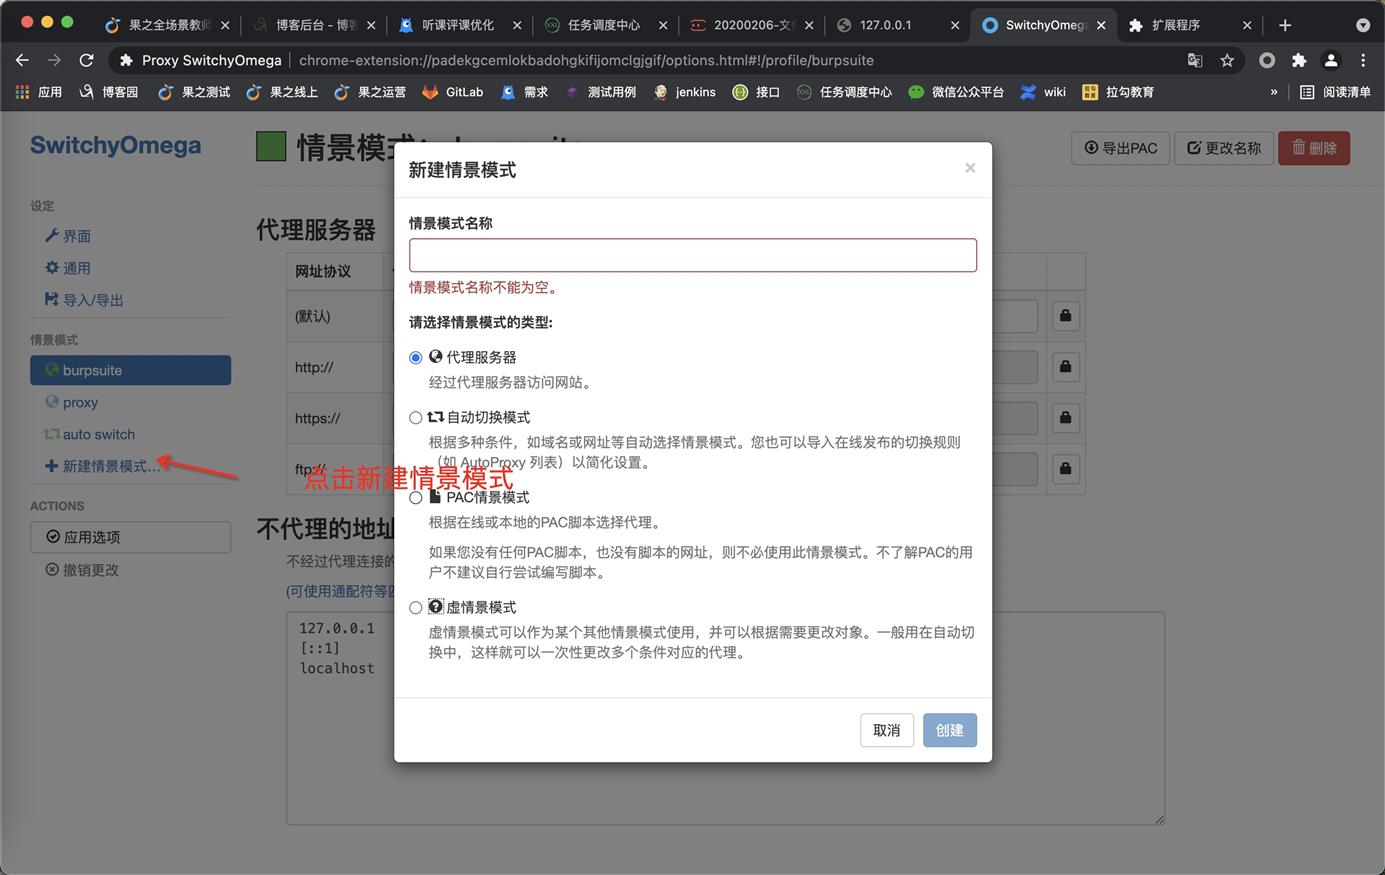Switch to the 127.0.0.1 browser tab
This screenshot has width=1385, height=875.
[x=898, y=25]
